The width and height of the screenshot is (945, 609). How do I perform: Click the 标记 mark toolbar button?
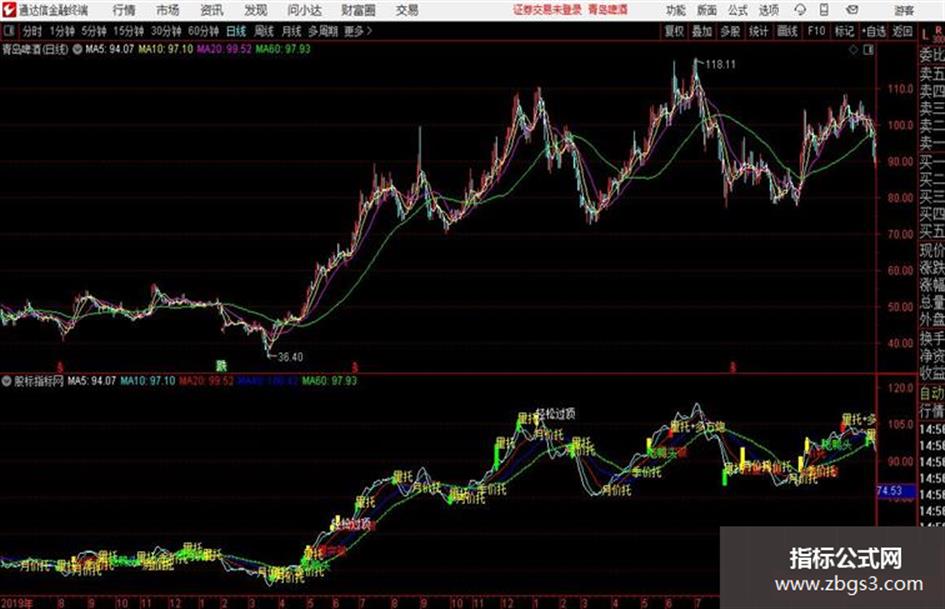(844, 31)
